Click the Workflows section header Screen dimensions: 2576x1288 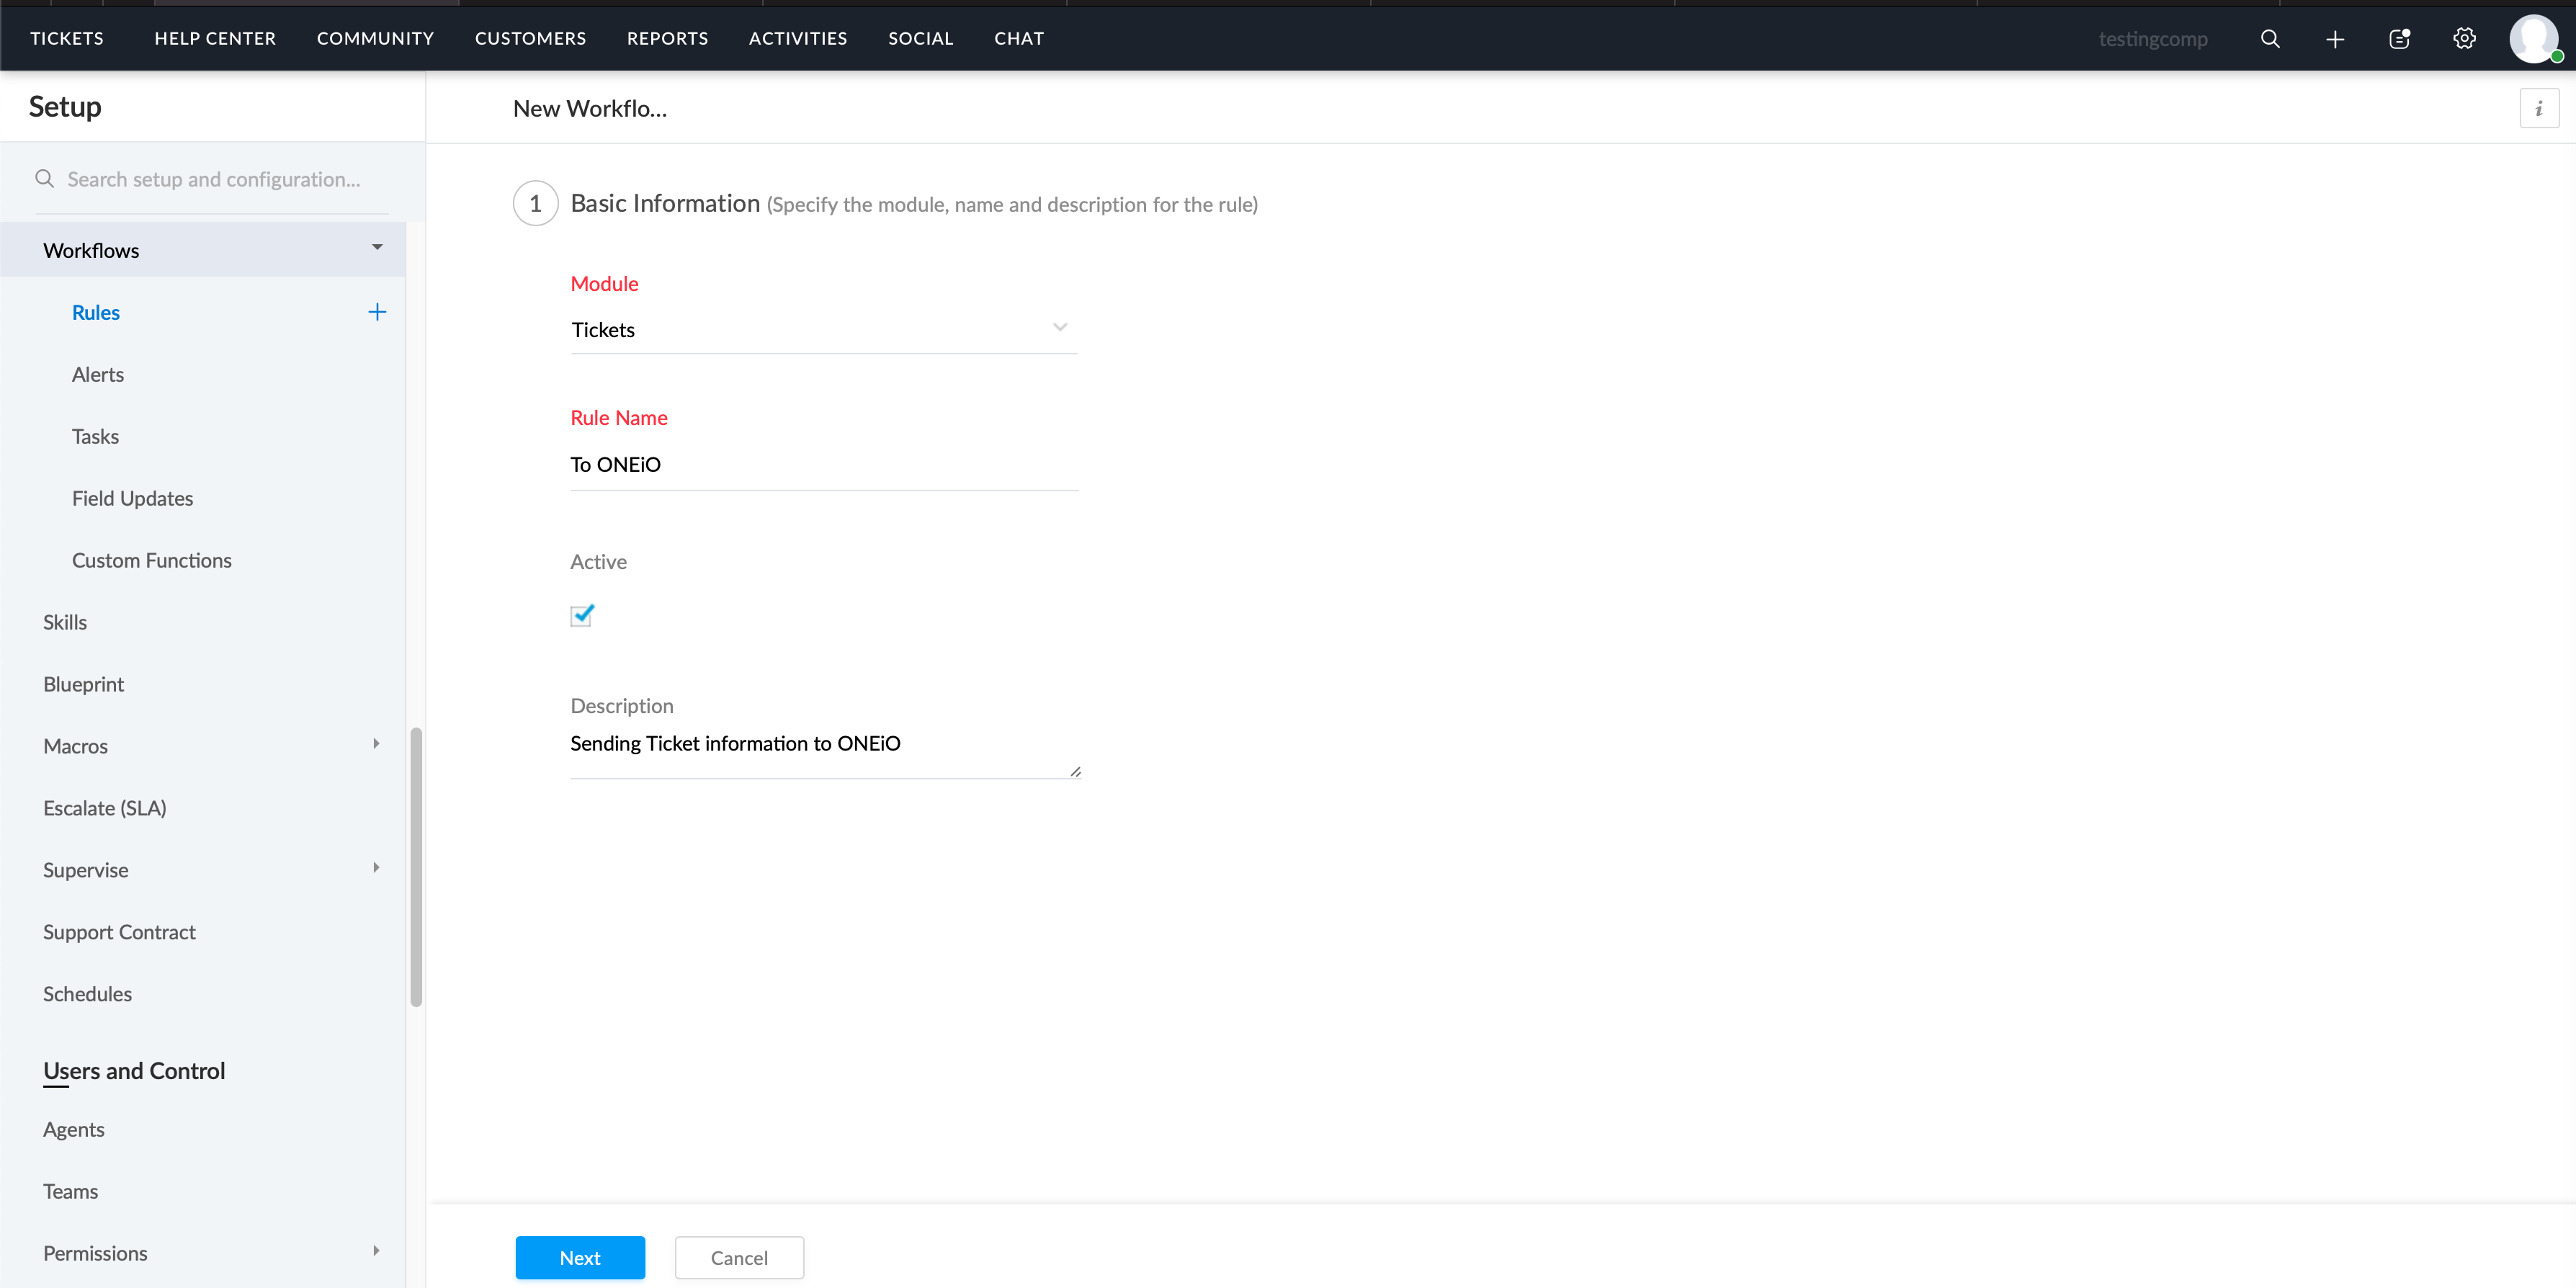click(x=203, y=250)
